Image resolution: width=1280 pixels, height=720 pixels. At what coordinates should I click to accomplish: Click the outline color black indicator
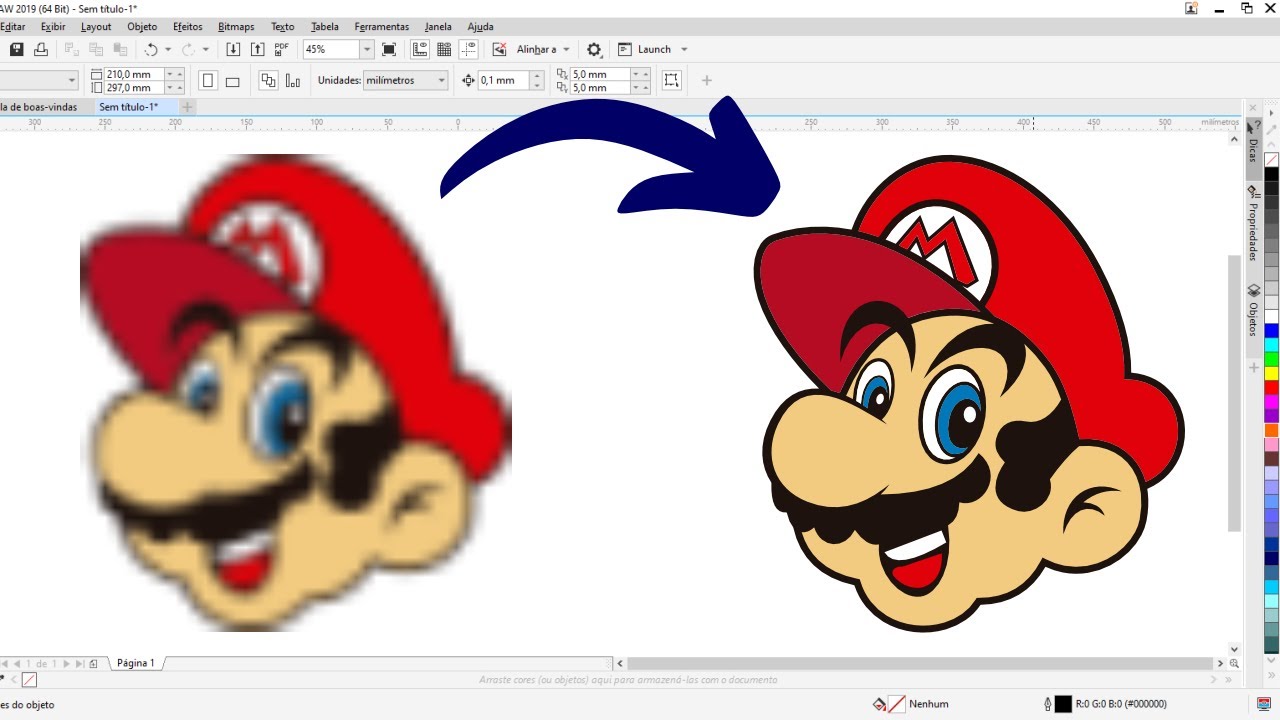[x=1063, y=704]
